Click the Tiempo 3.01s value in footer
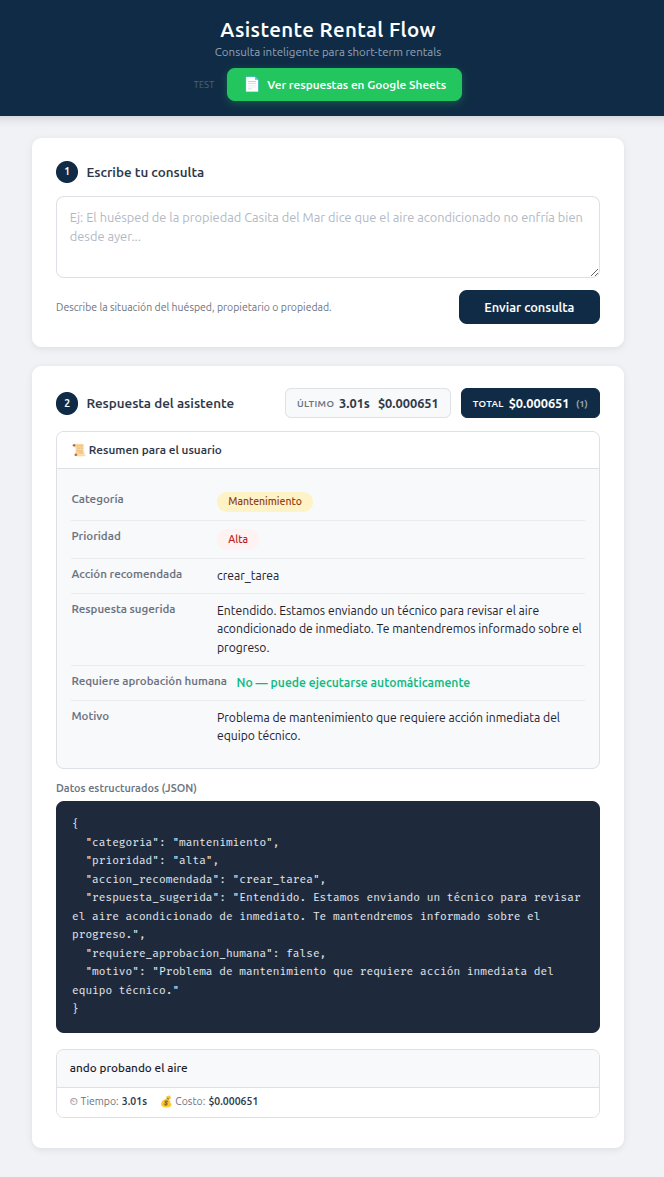 point(134,1101)
